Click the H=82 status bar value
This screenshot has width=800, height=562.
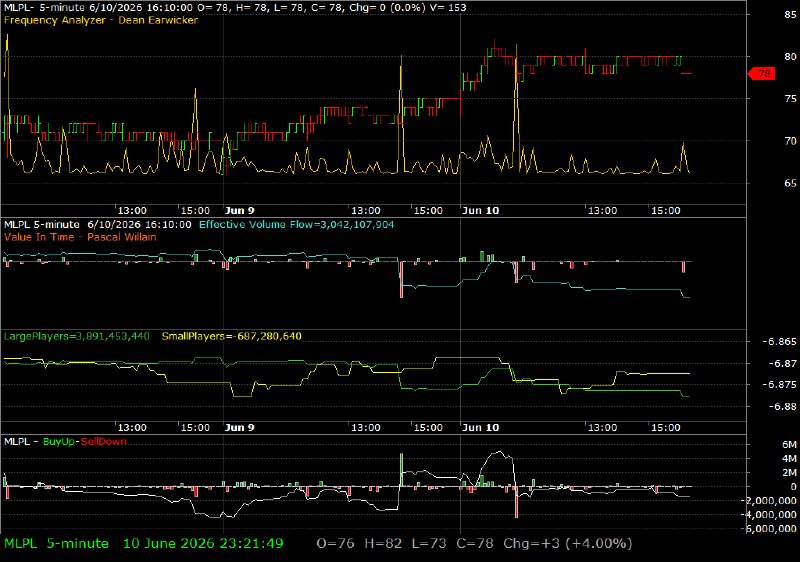[x=383, y=544]
